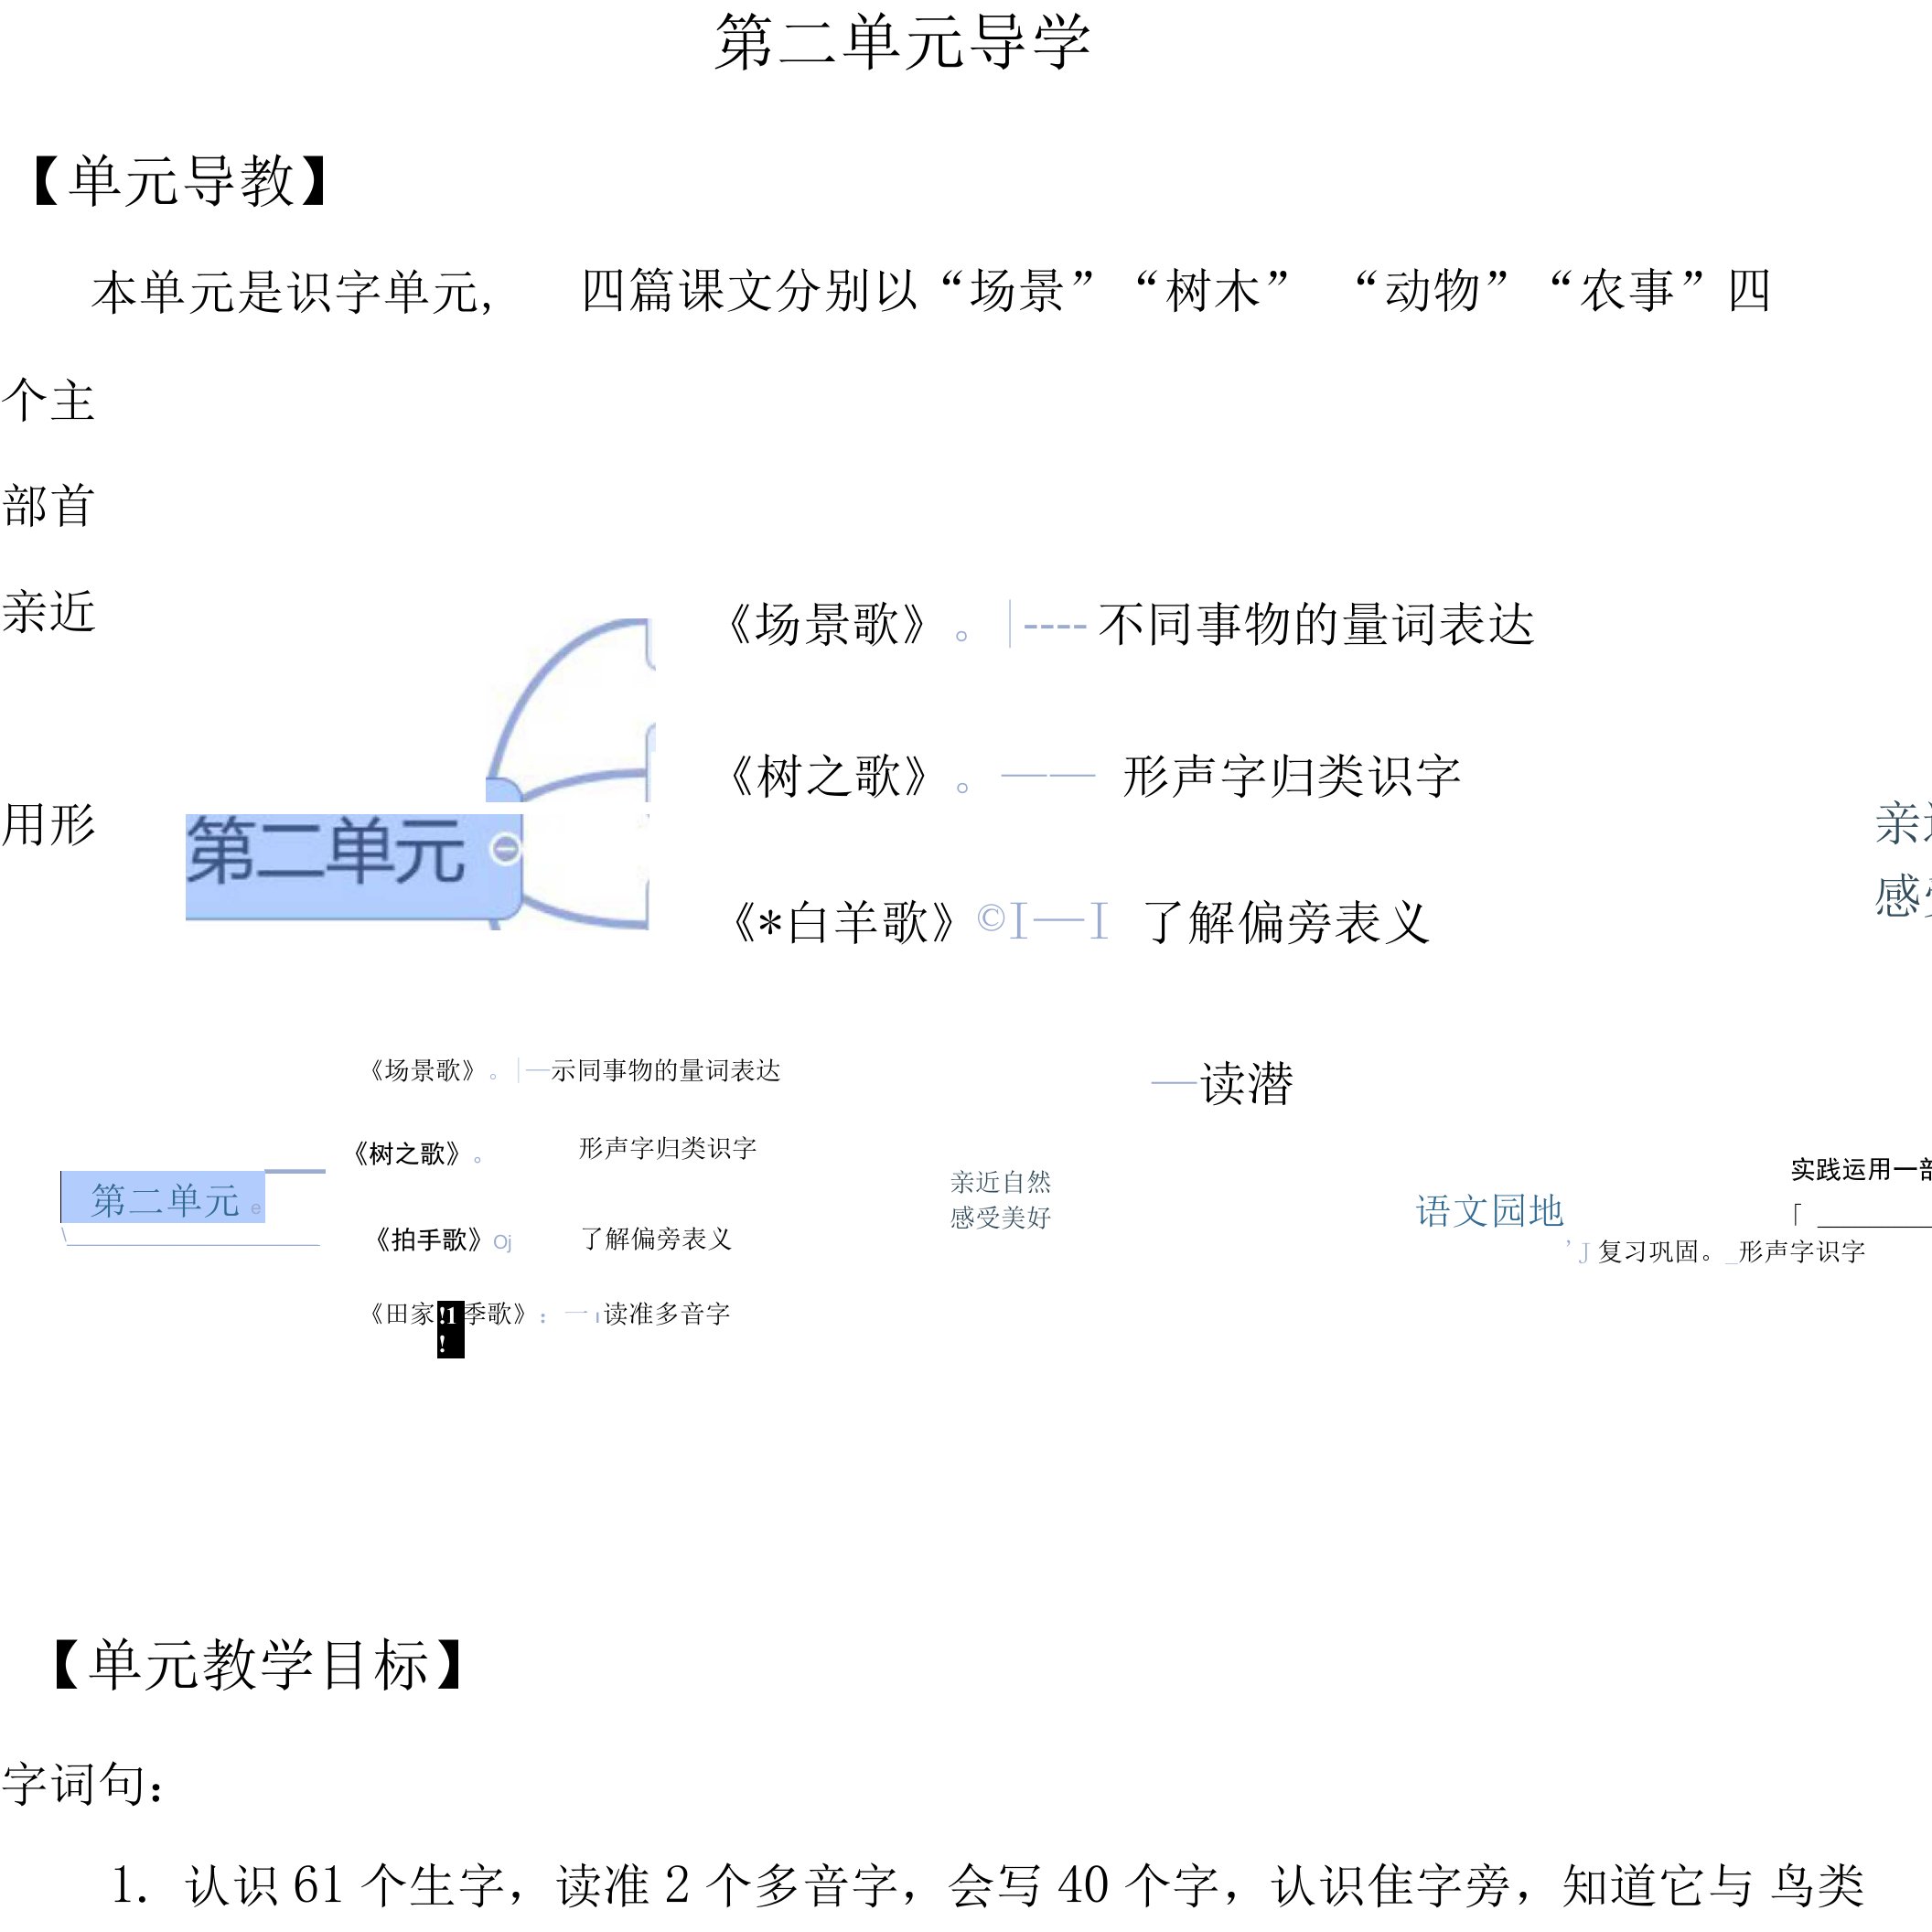Click the small-print 《树之歌》 branch
1932x1932 pixels.
(x=406, y=1154)
